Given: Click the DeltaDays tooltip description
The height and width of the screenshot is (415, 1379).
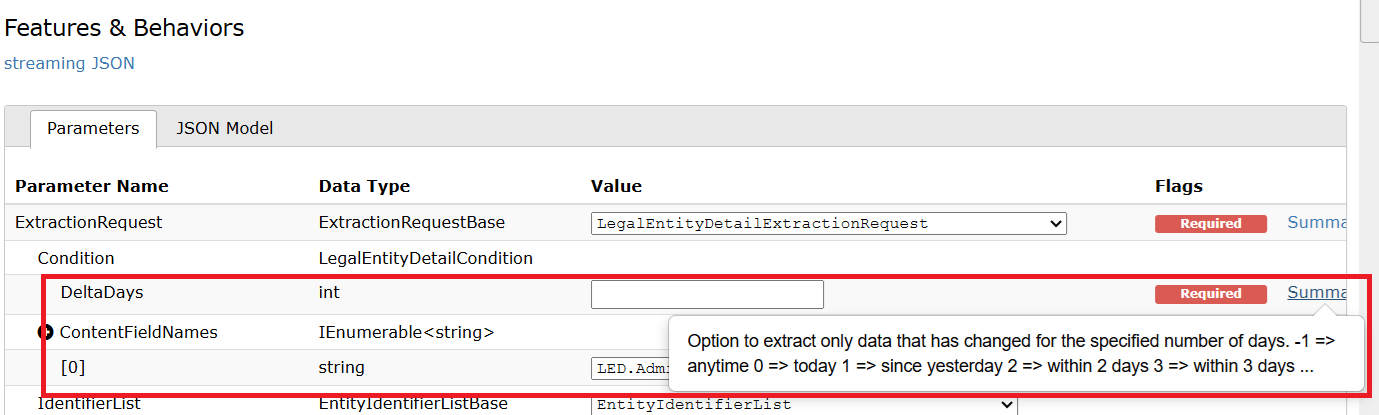Looking at the screenshot, I should [x=1014, y=353].
